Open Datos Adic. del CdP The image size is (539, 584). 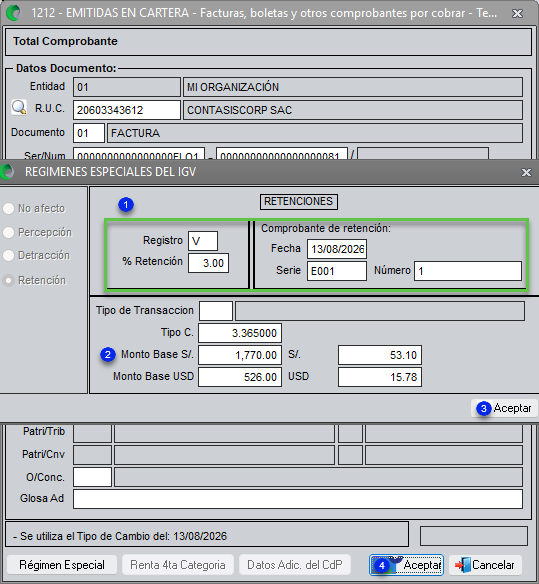(x=295, y=565)
